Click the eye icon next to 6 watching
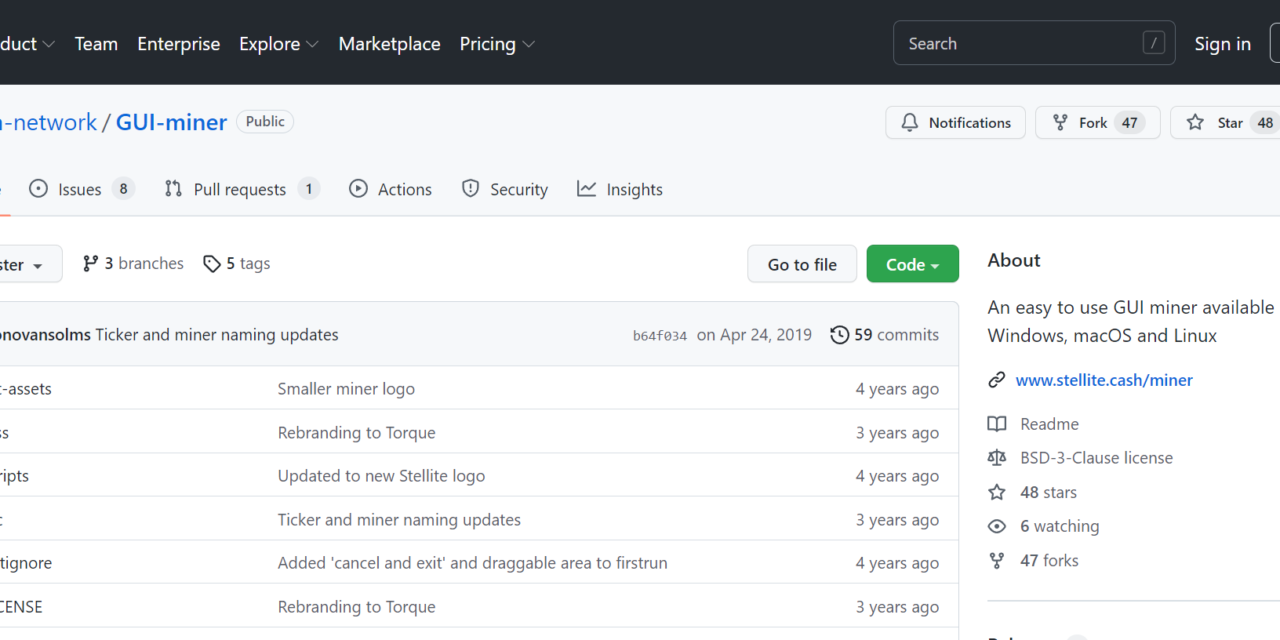This screenshot has height=640, width=1280. pyautogui.click(x=997, y=525)
